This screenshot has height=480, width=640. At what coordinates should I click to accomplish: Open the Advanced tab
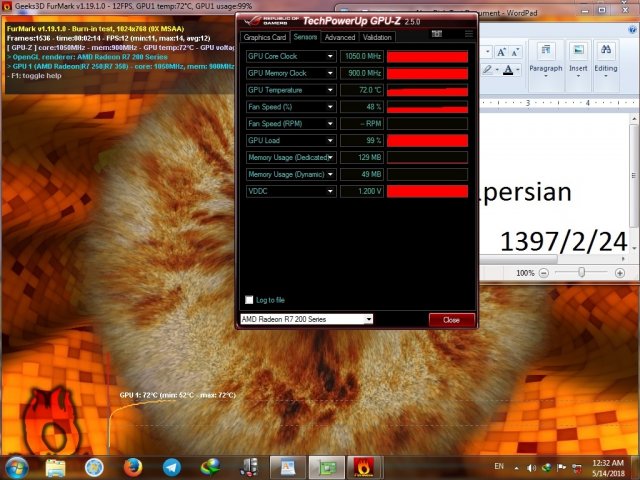[x=340, y=37]
